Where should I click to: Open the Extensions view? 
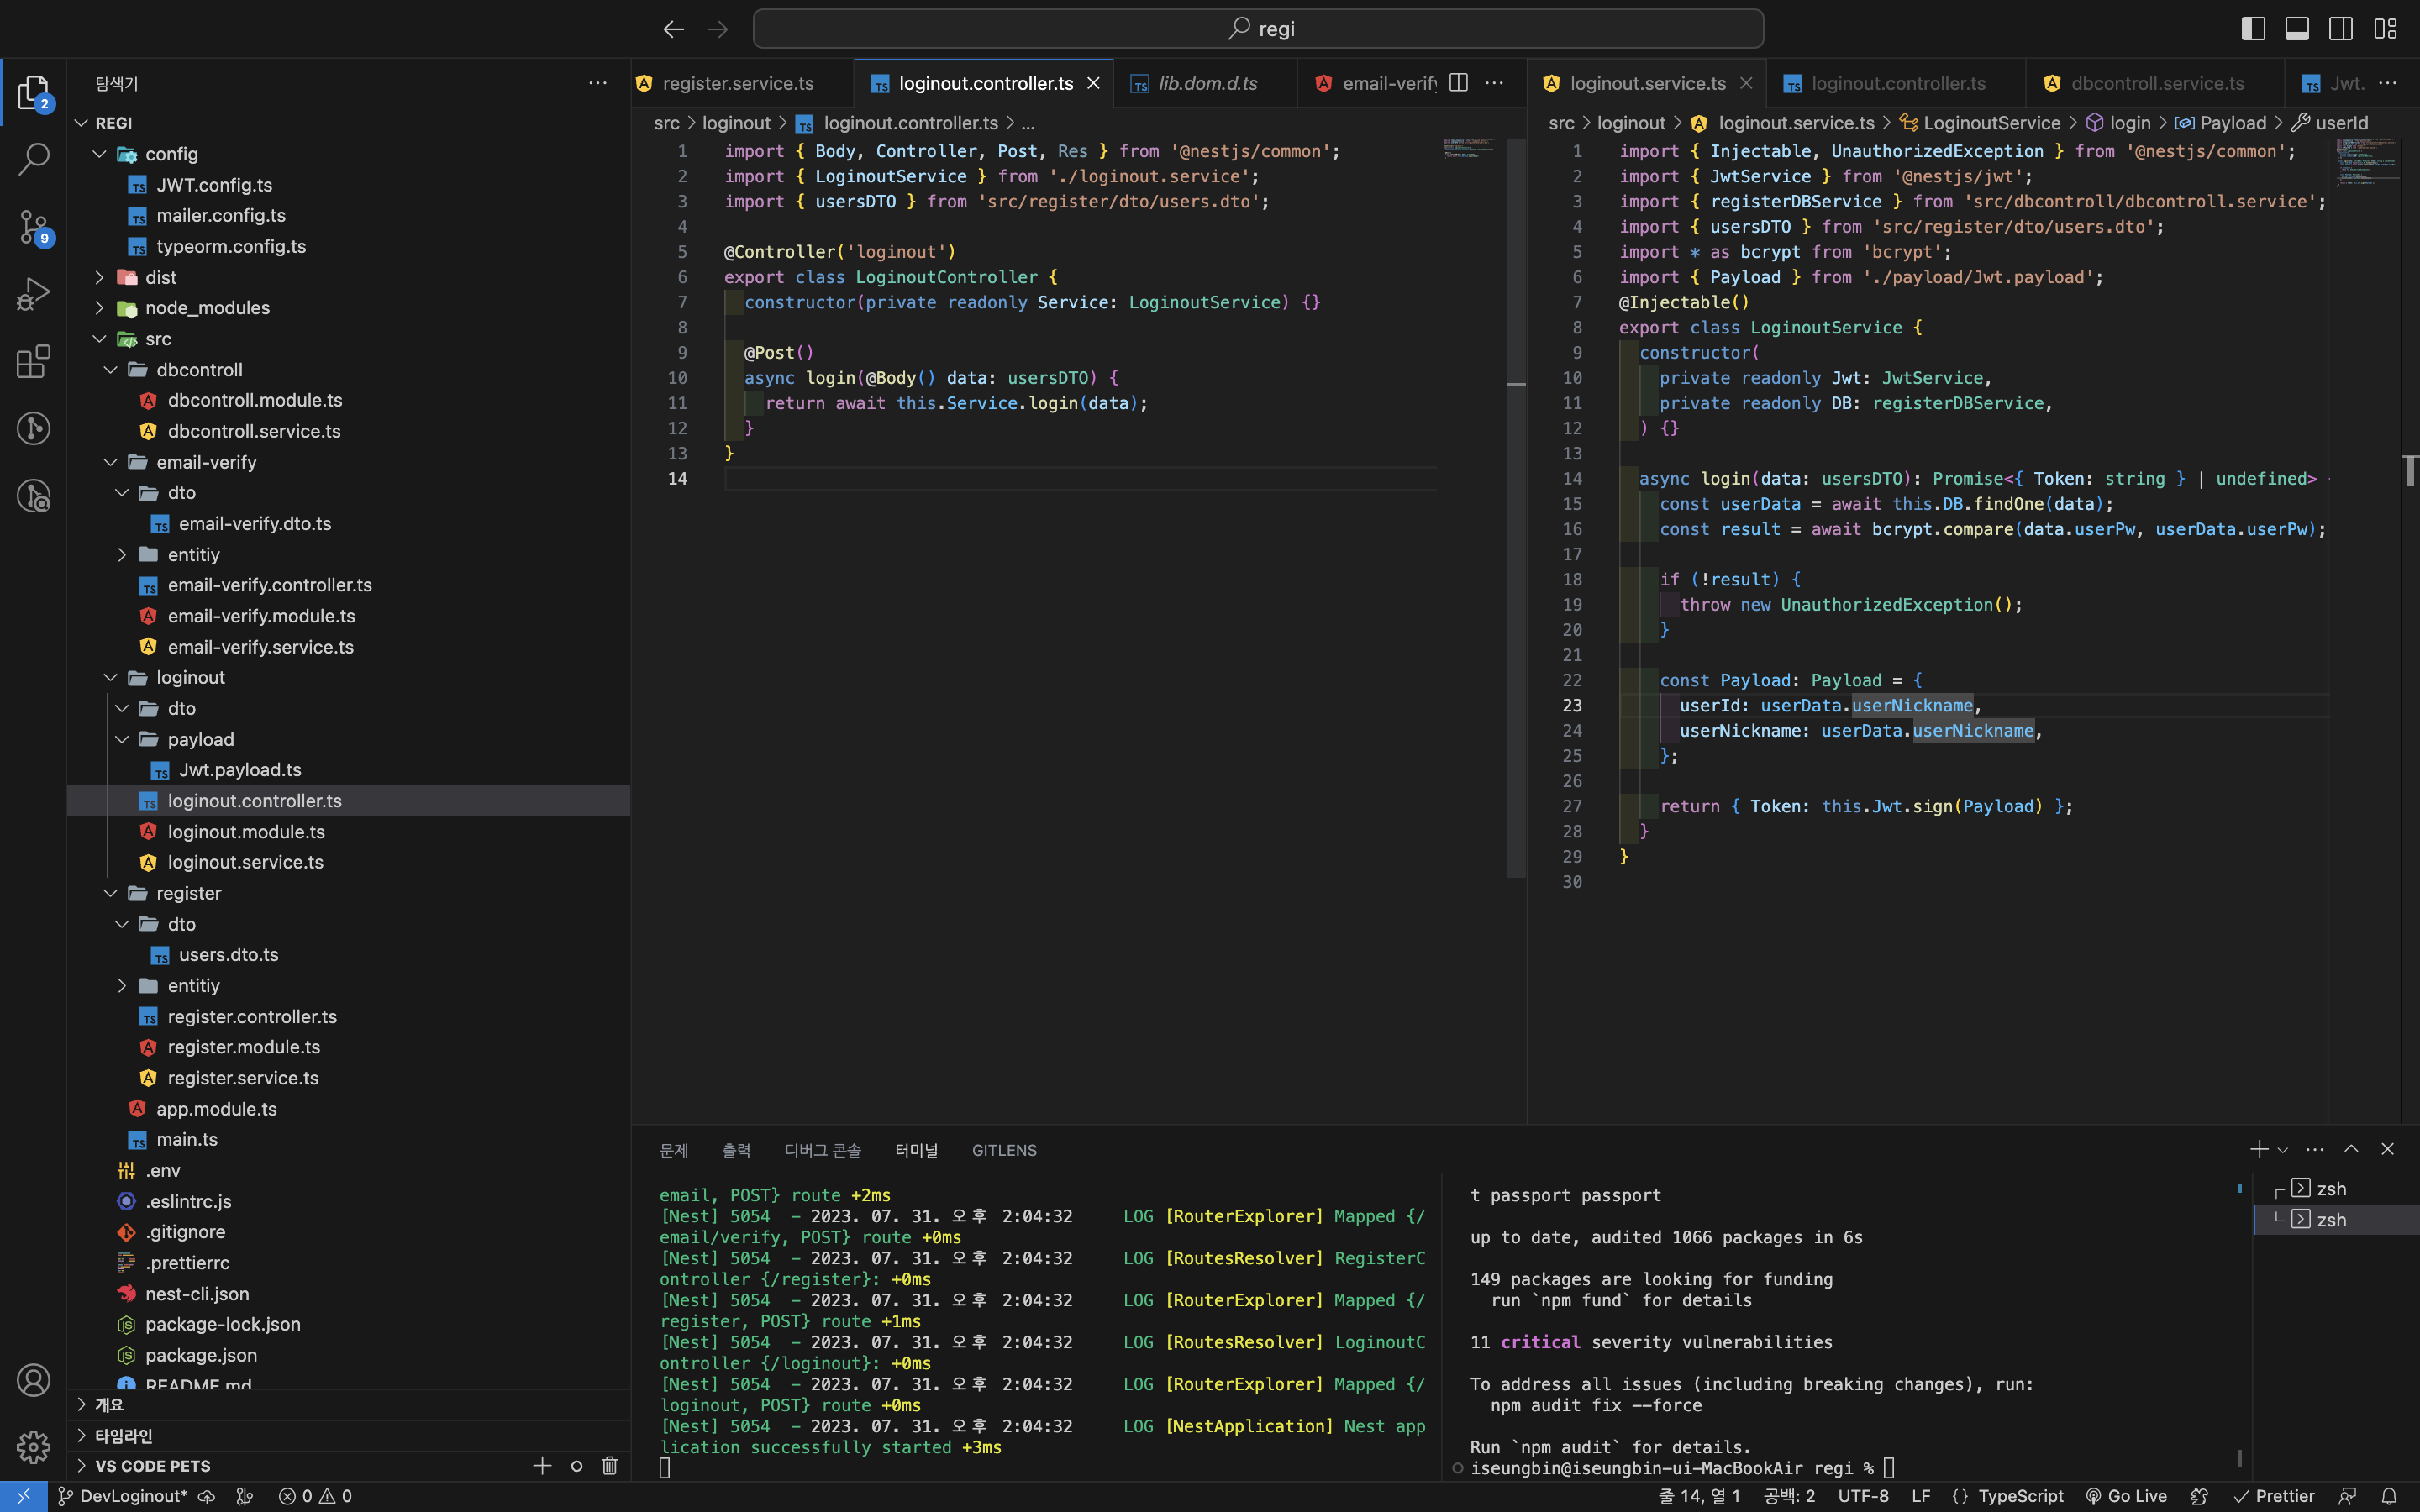click(34, 361)
